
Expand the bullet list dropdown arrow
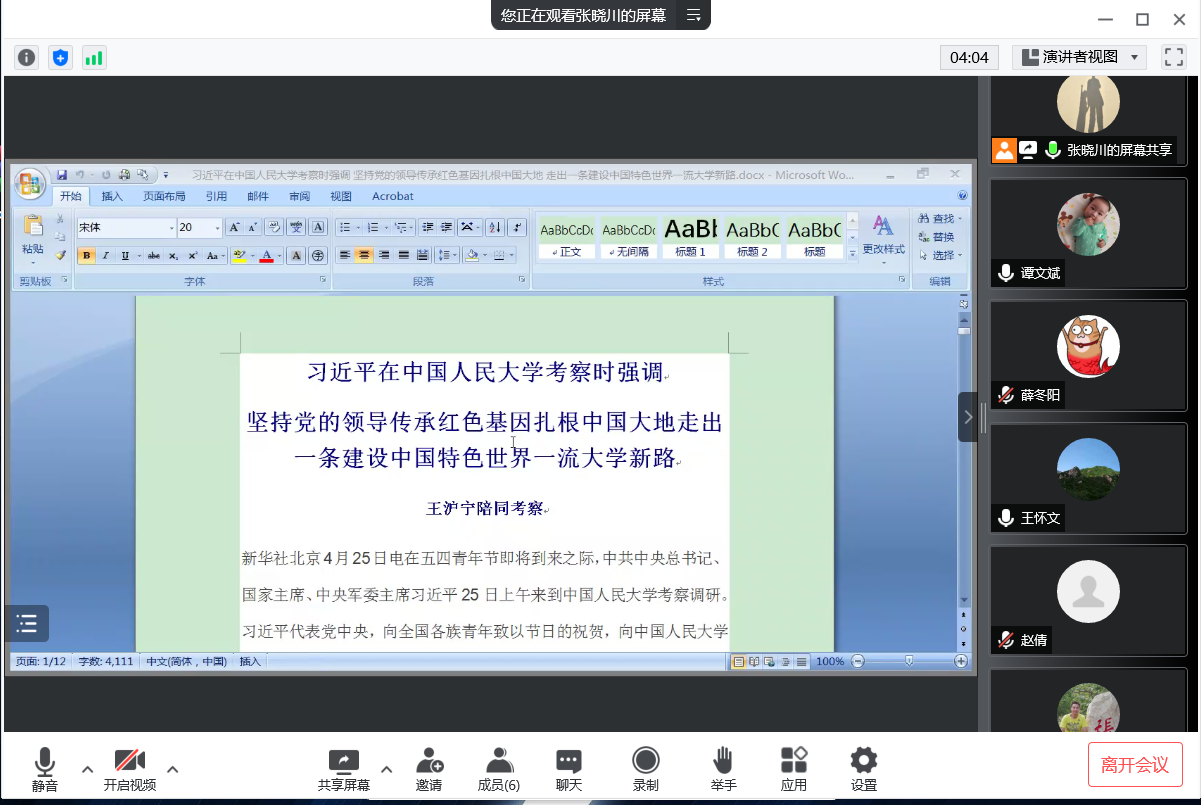pyautogui.click(x=357, y=226)
